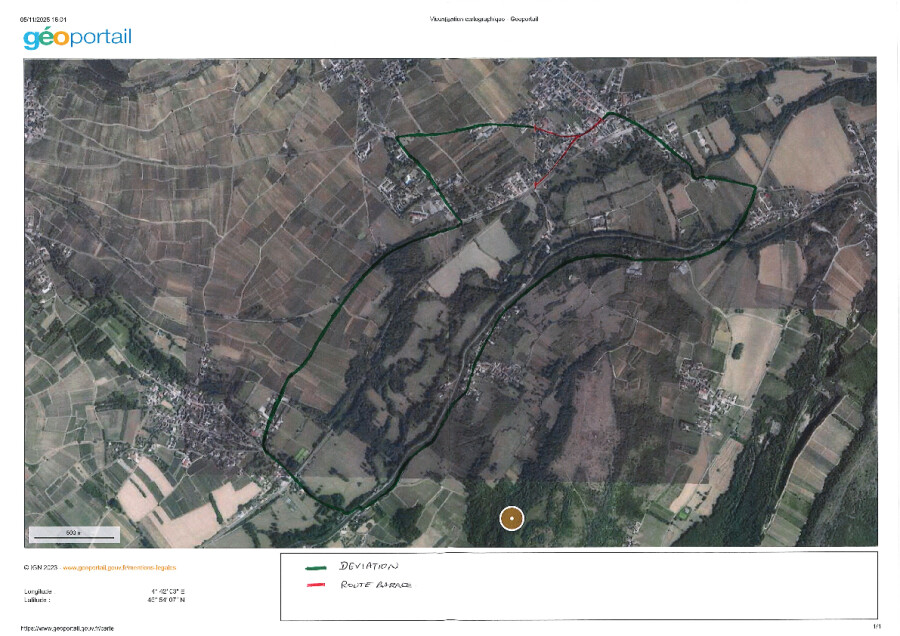Click the Longitude label
This screenshot has height=636, width=900.
point(39,592)
